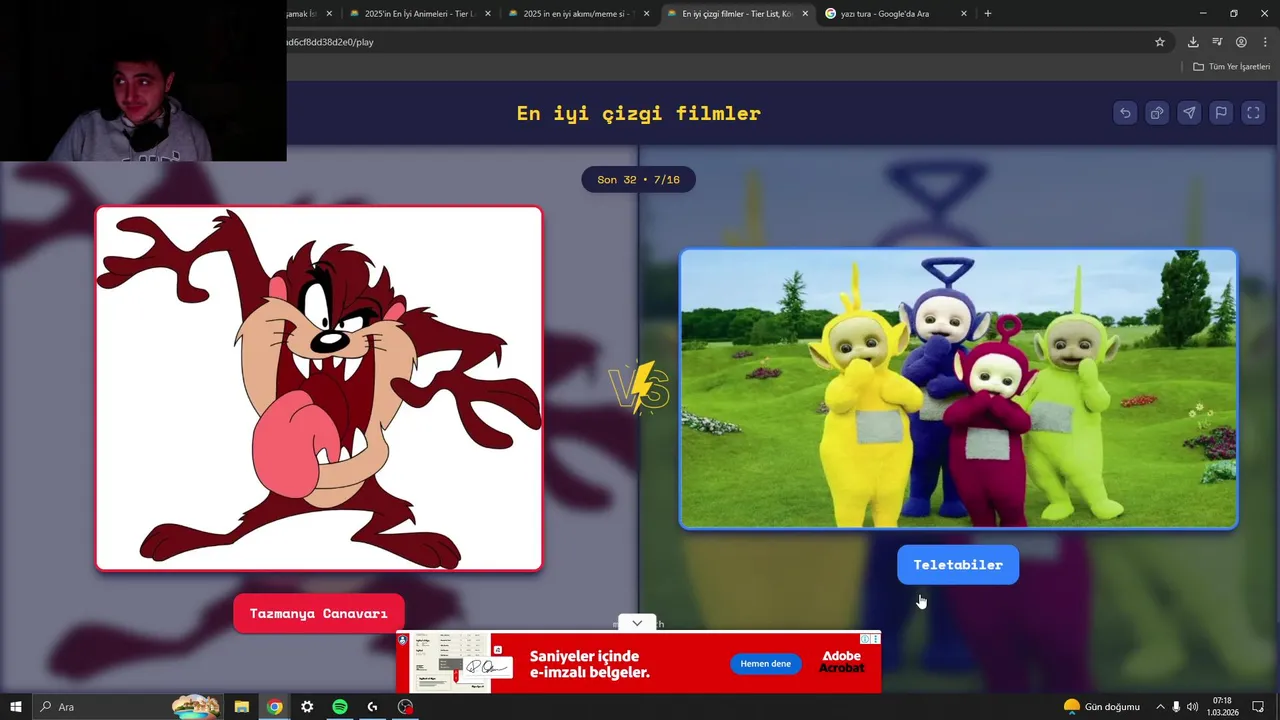Click the microphone tray icon

coord(1176,707)
